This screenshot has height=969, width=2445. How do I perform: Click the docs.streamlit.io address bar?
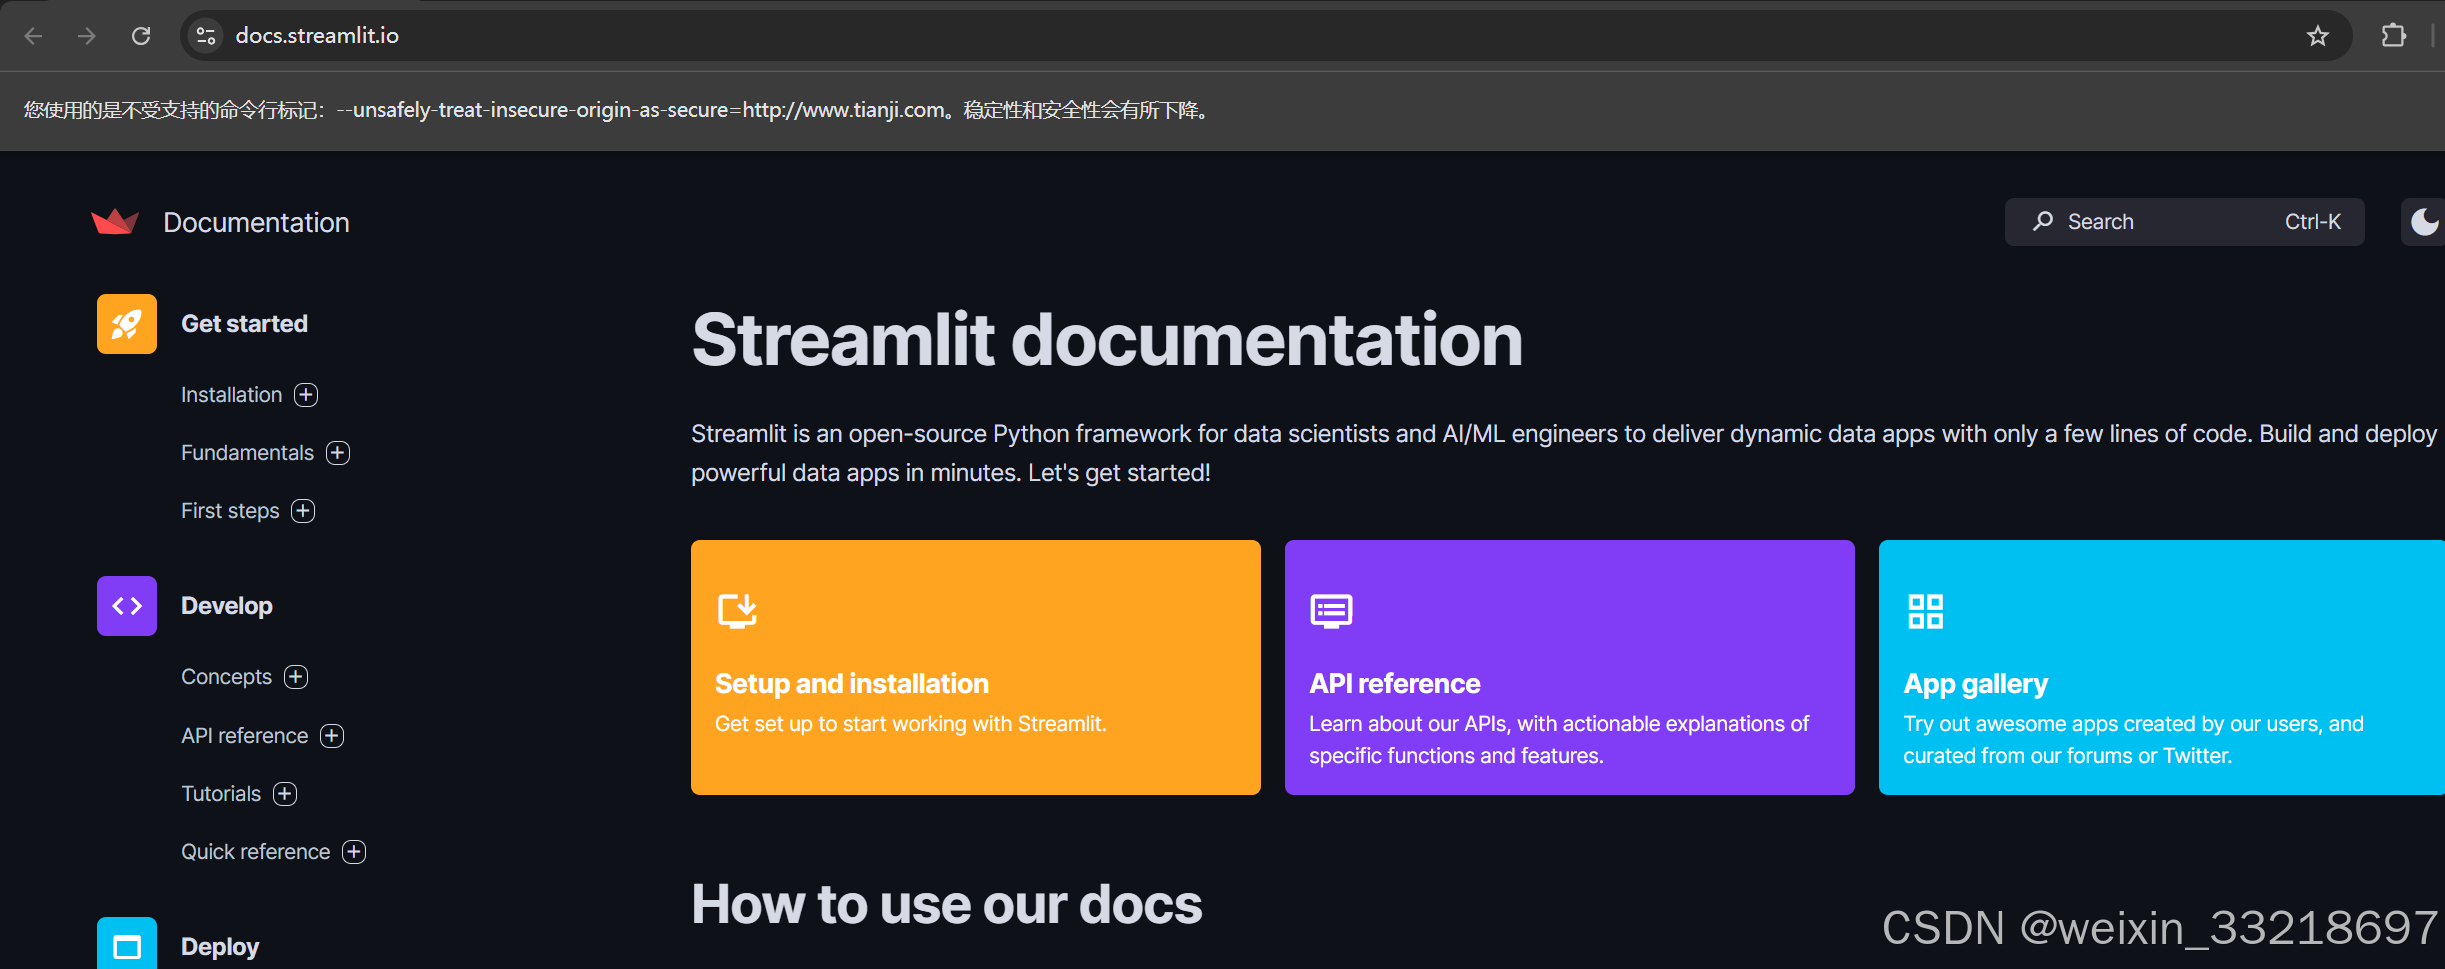click(x=1265, y=36)
